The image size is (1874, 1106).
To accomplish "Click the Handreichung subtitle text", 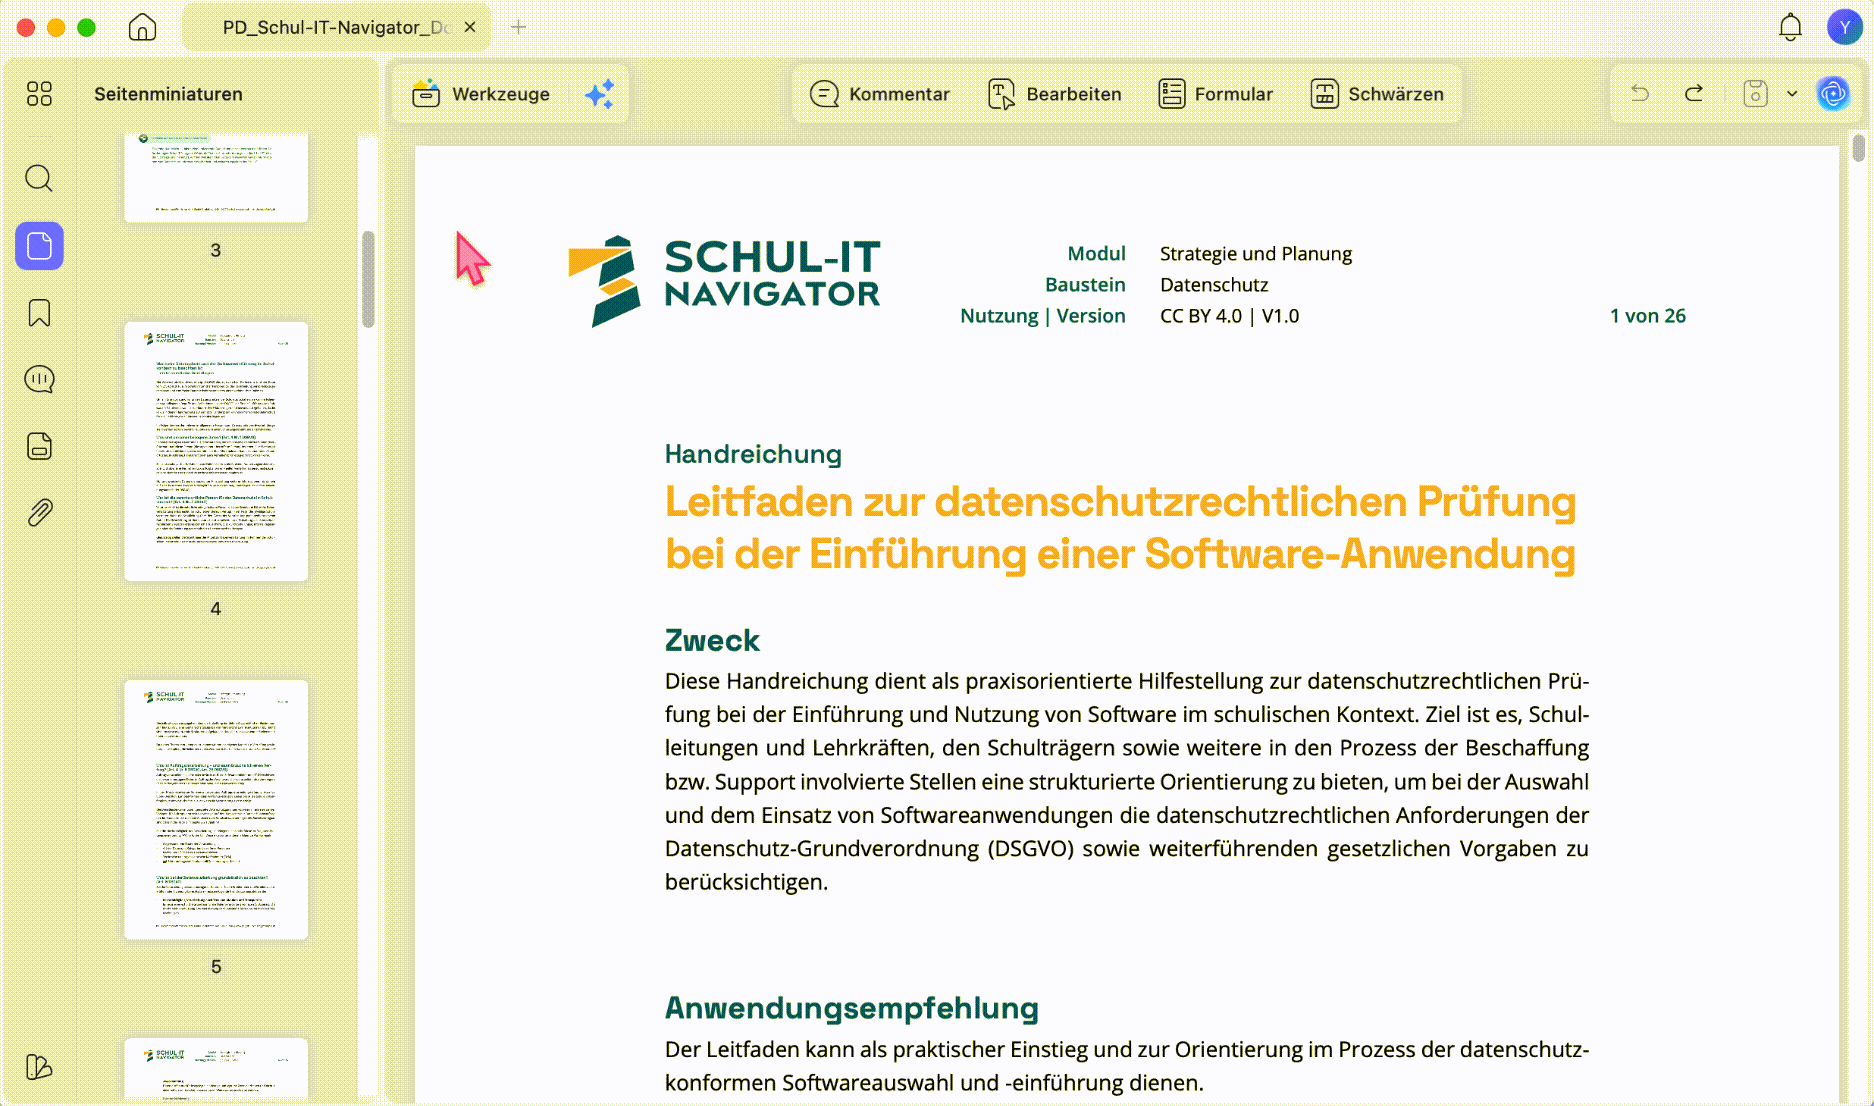I will click(x=753, y=454).
